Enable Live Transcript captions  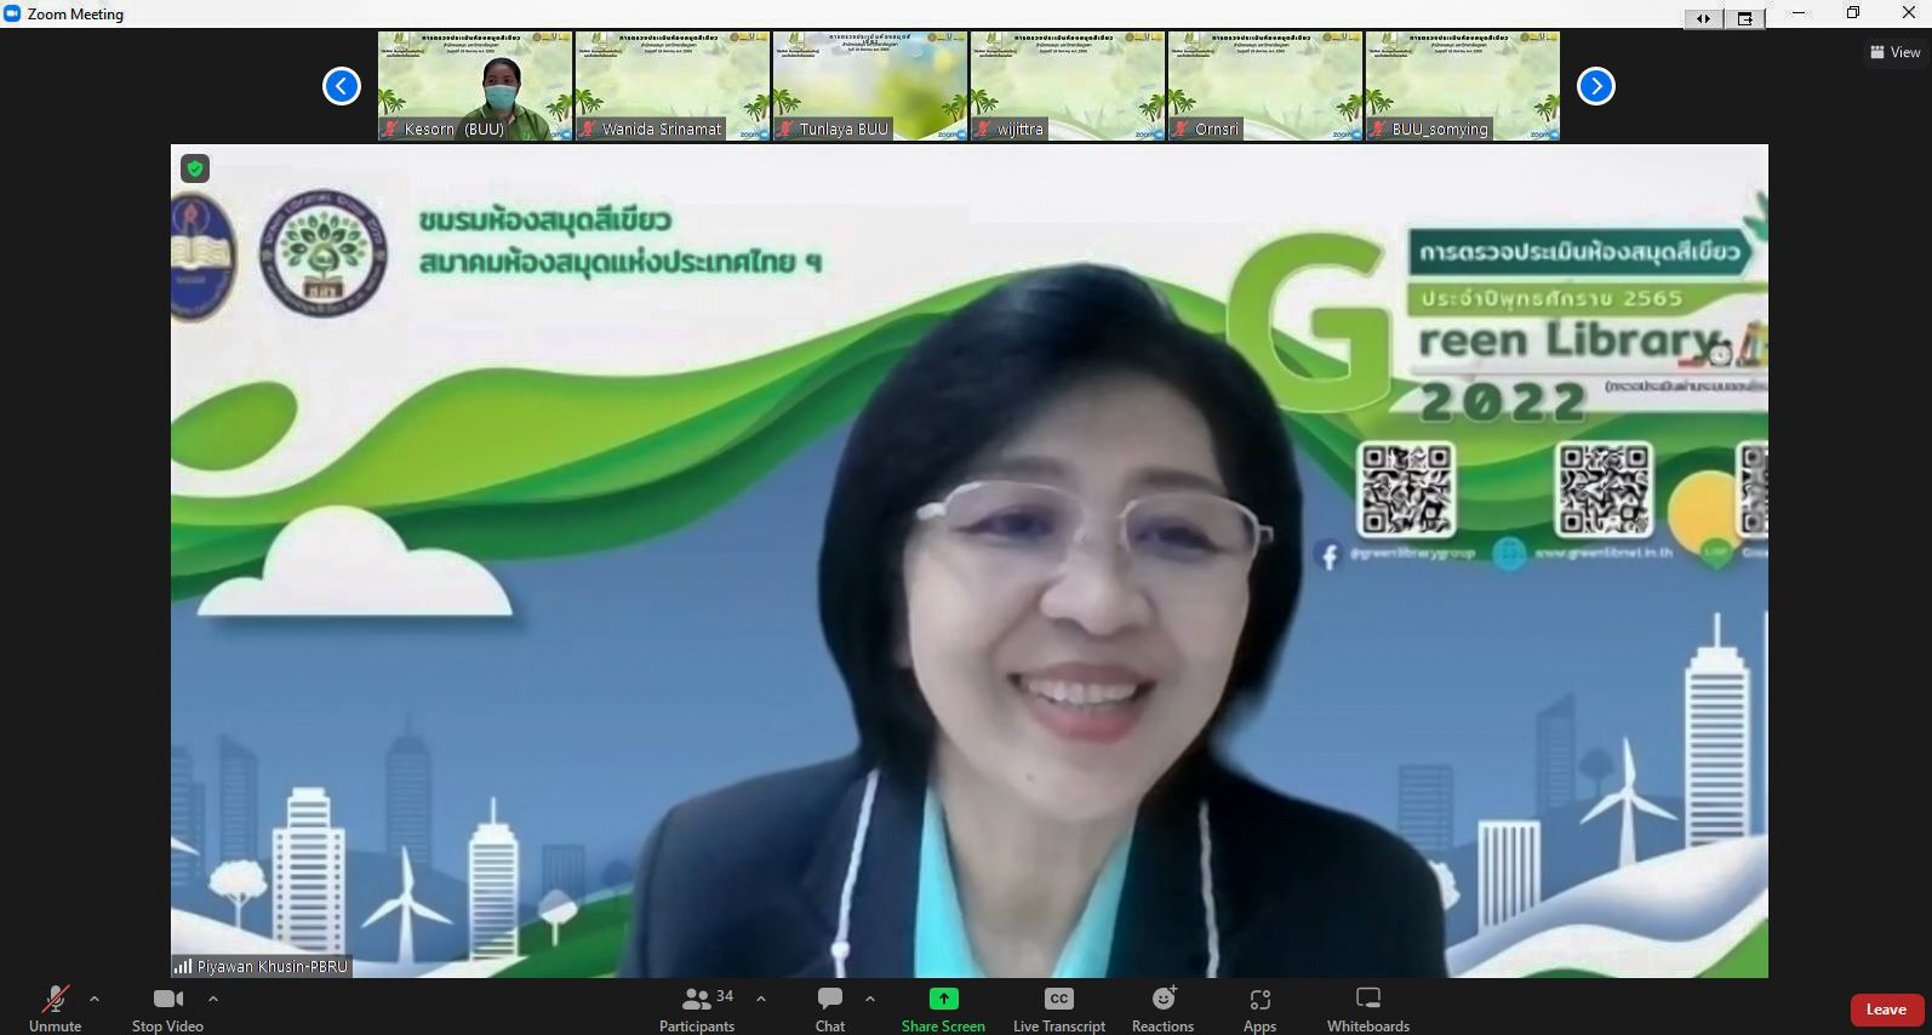[1058, 1008]
